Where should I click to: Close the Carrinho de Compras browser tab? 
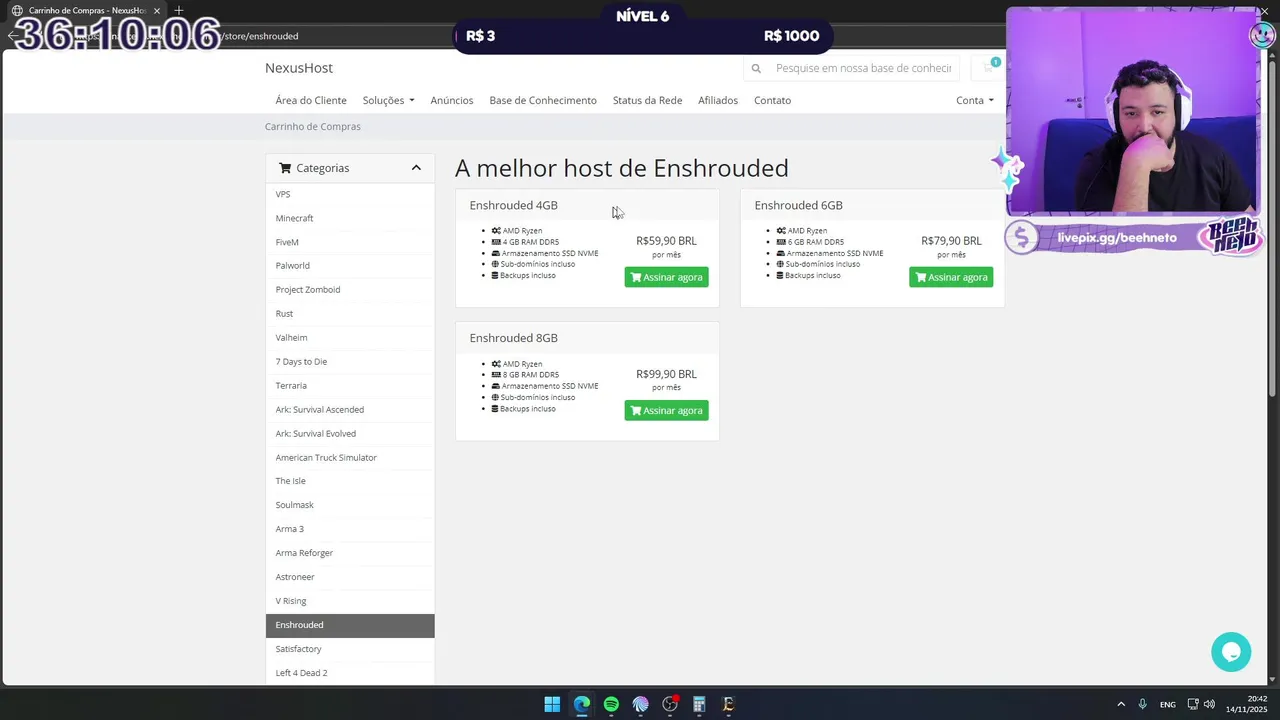pos(157,10)
